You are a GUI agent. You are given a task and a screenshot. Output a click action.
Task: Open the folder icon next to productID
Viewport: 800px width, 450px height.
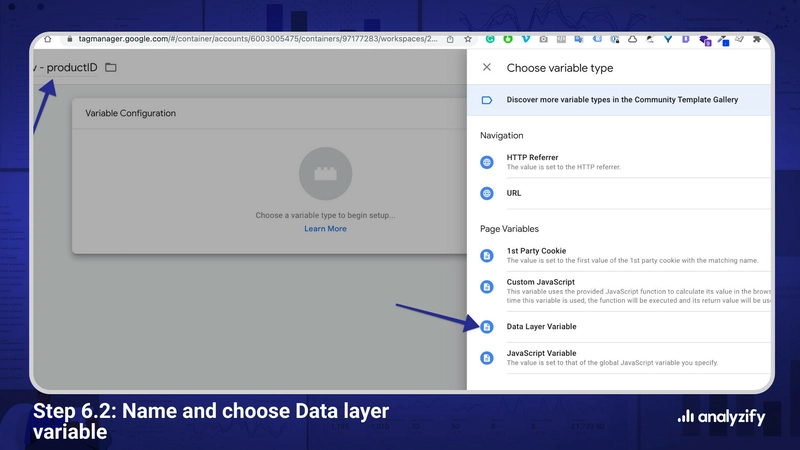[111, 68]
